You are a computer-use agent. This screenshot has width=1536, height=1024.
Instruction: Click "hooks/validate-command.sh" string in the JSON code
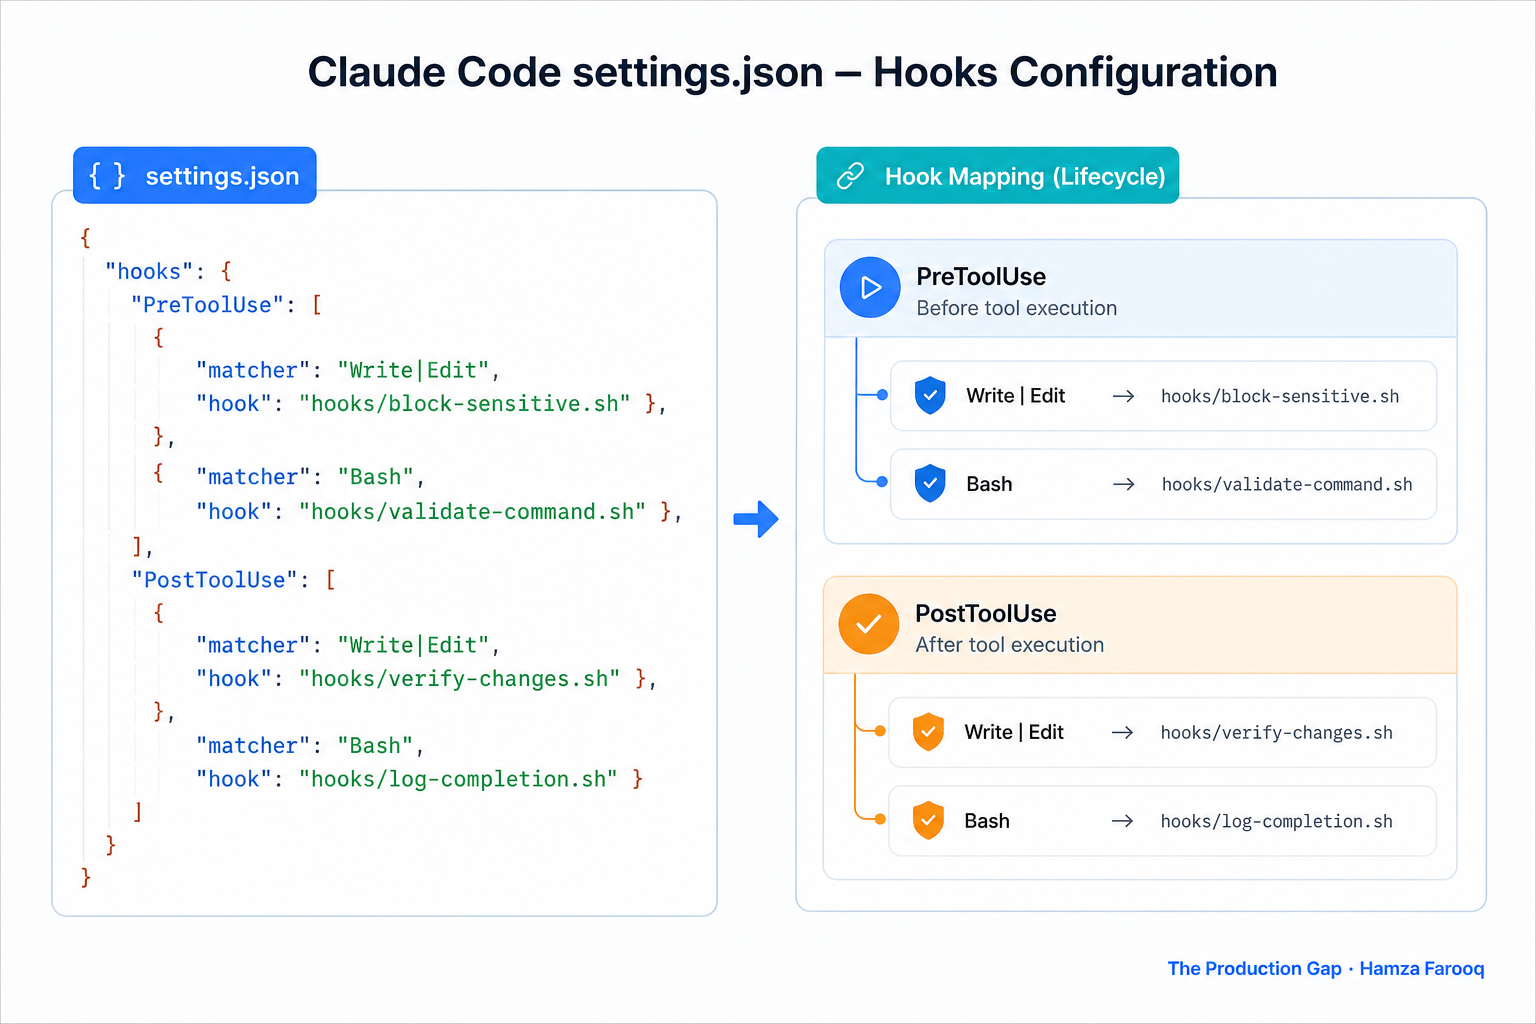[472, 511]
